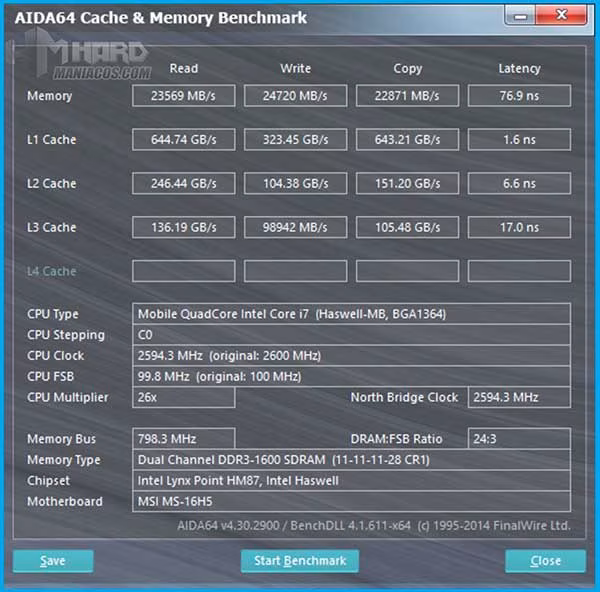Viewport: 600px width, 592px height.
Task: Select Chipset Intel Lynx Point HM87 field
Action: pos(351,481)
